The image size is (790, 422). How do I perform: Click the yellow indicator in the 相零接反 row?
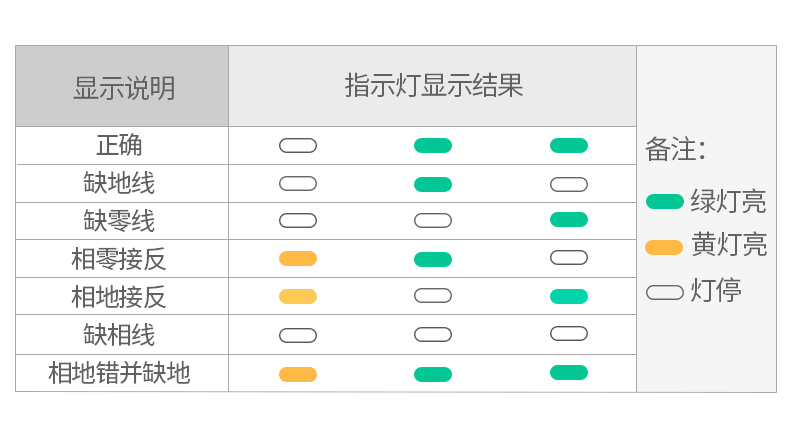pos(298,259)
